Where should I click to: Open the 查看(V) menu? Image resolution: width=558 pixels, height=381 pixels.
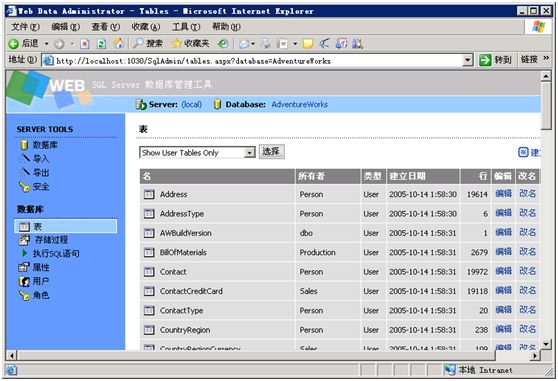tap(106, 27)
